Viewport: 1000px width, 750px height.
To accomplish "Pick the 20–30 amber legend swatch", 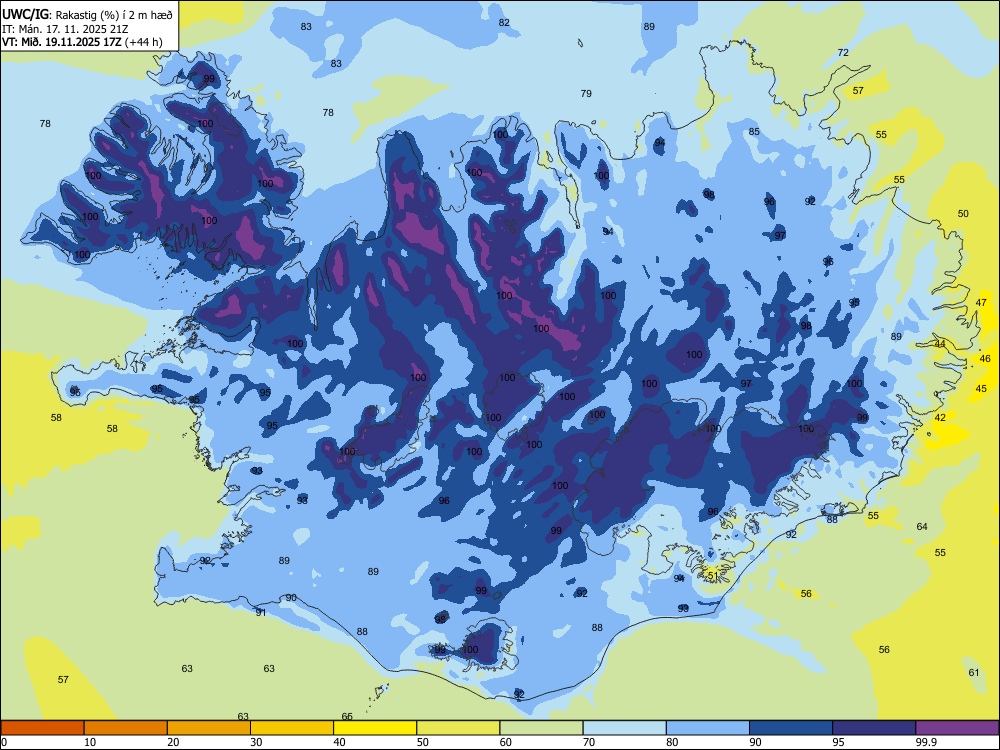I will click(209, 728).
